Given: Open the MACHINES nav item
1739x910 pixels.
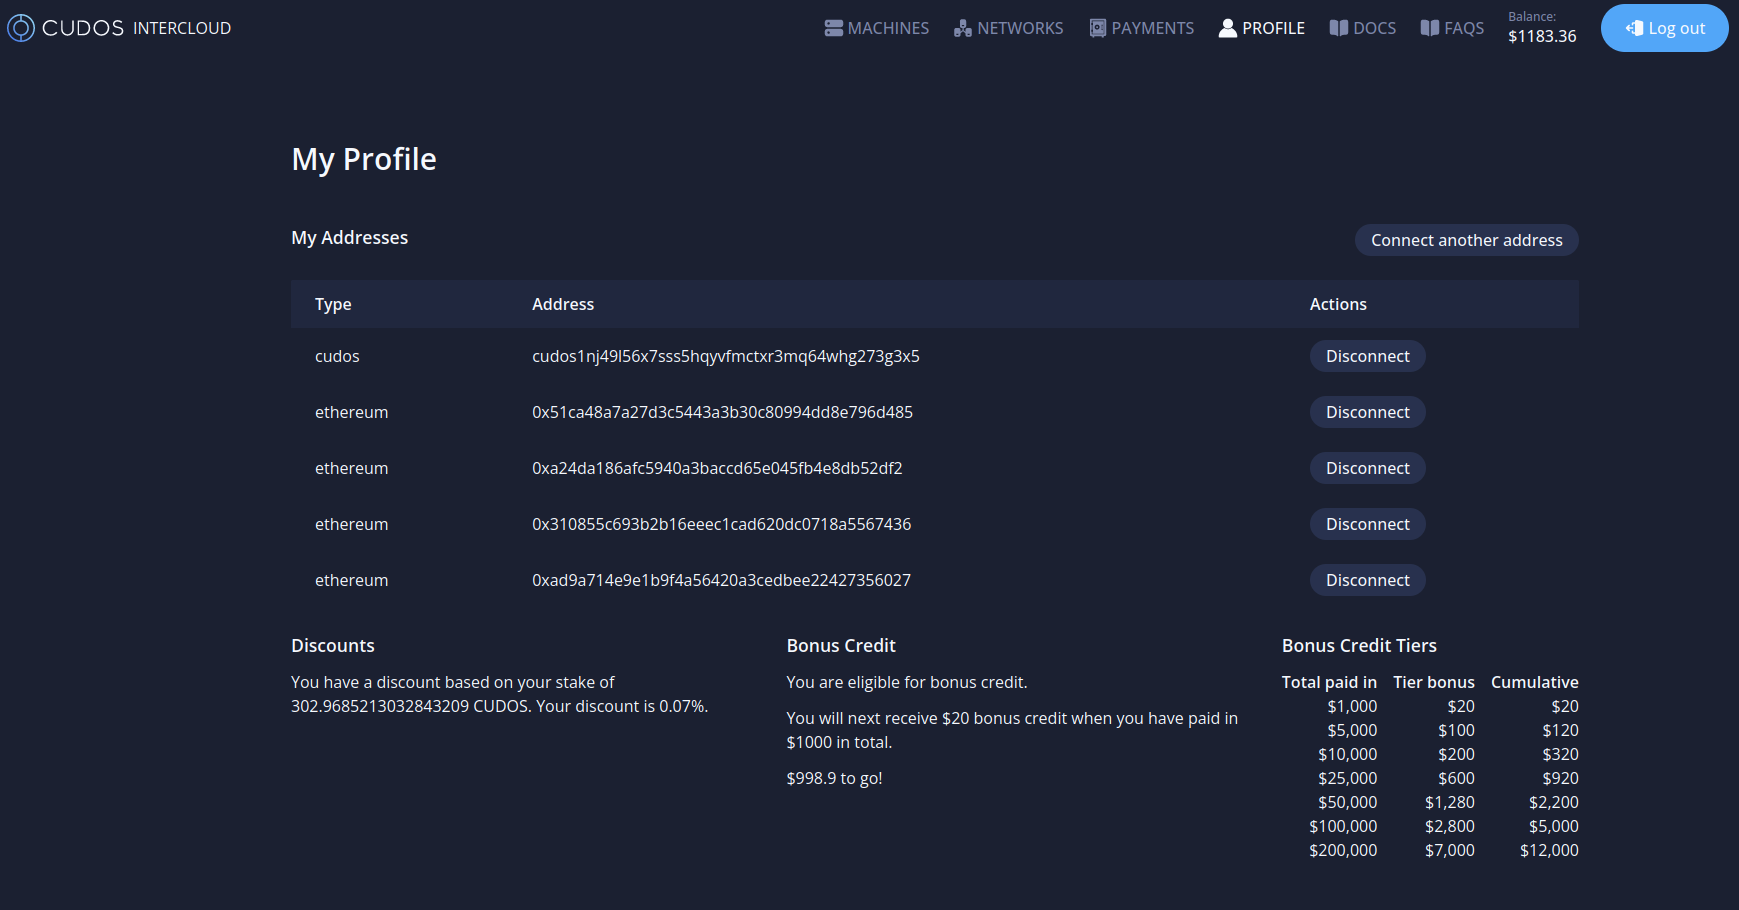Looking at the screenshot, I should click(x=877, y=28).
